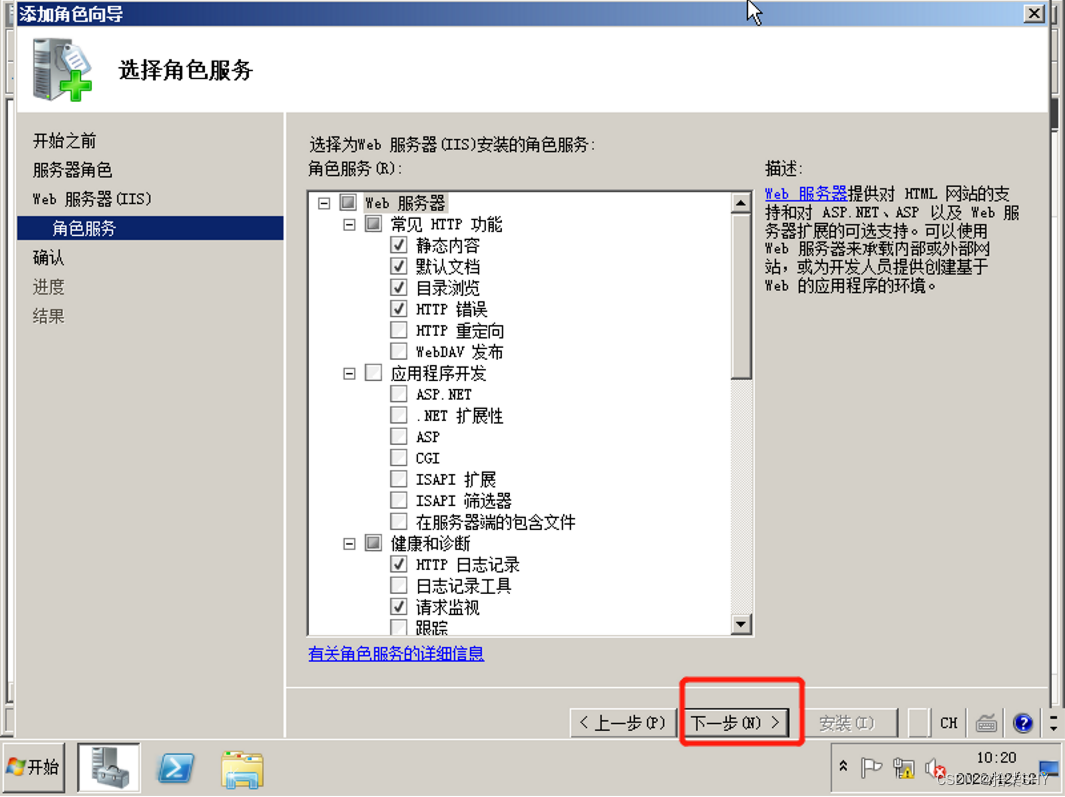Toggle the 健康和诊断 group checkbox
This screenshot has width=1065, height=797.
pyautogui.click(x=374, y=543)
